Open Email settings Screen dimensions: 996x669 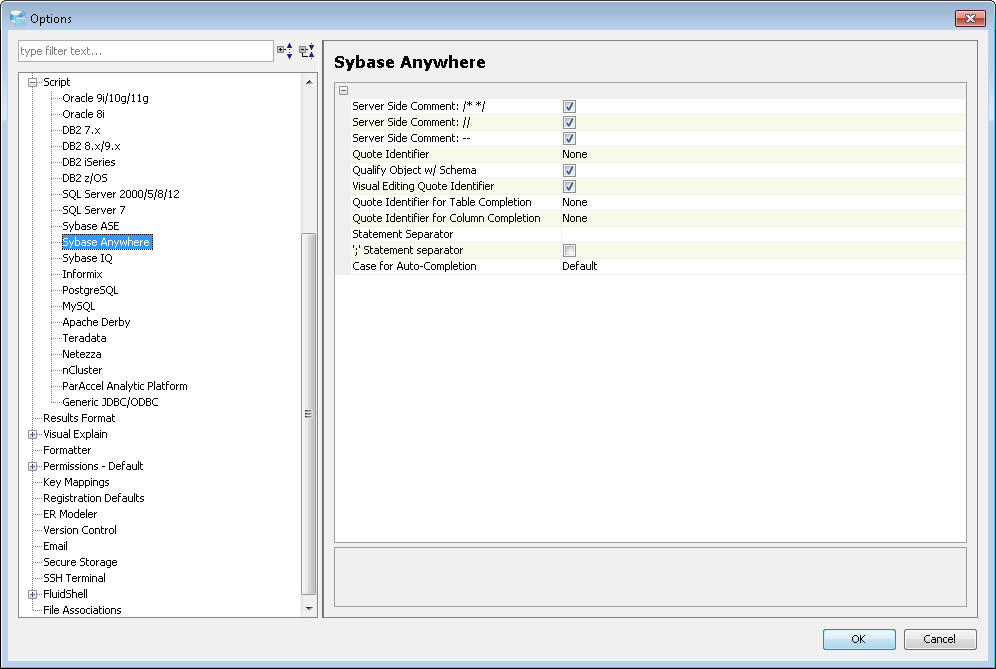pyautogui.click(x=55, y=546)
